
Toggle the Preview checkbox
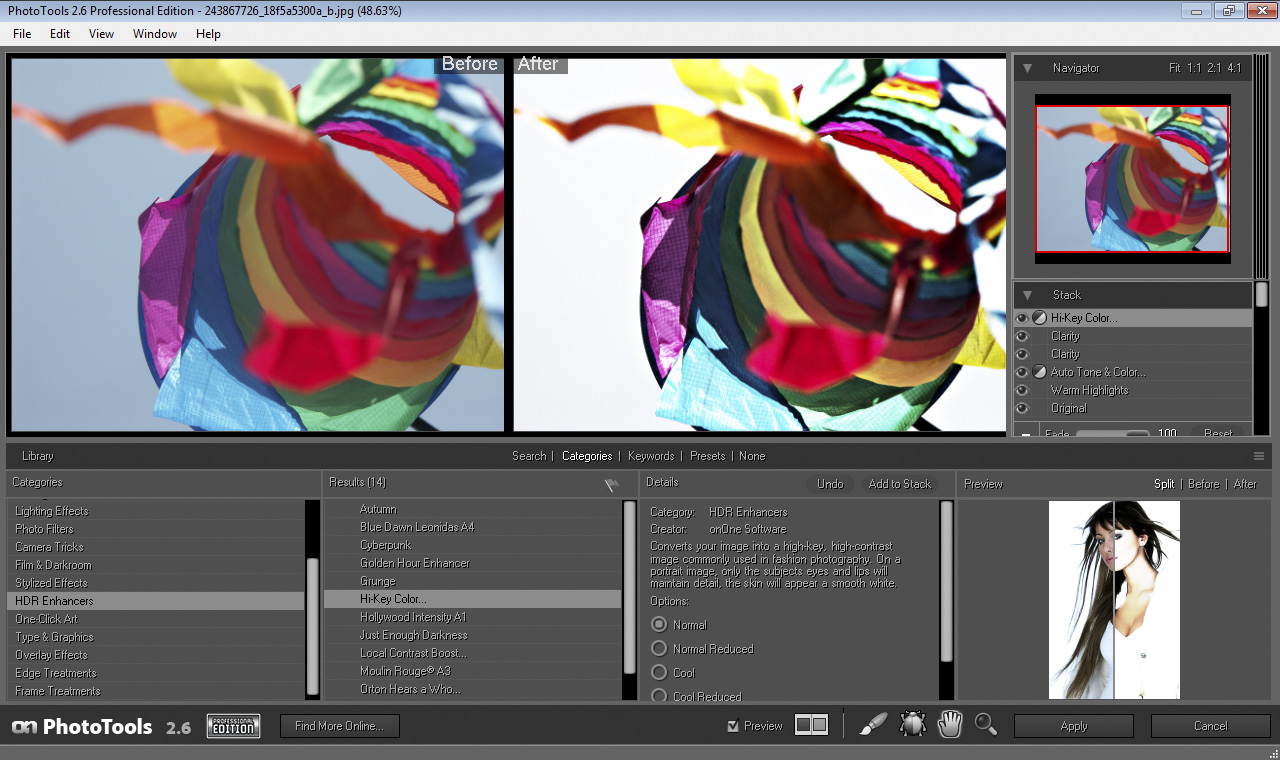tap(734, 726)
